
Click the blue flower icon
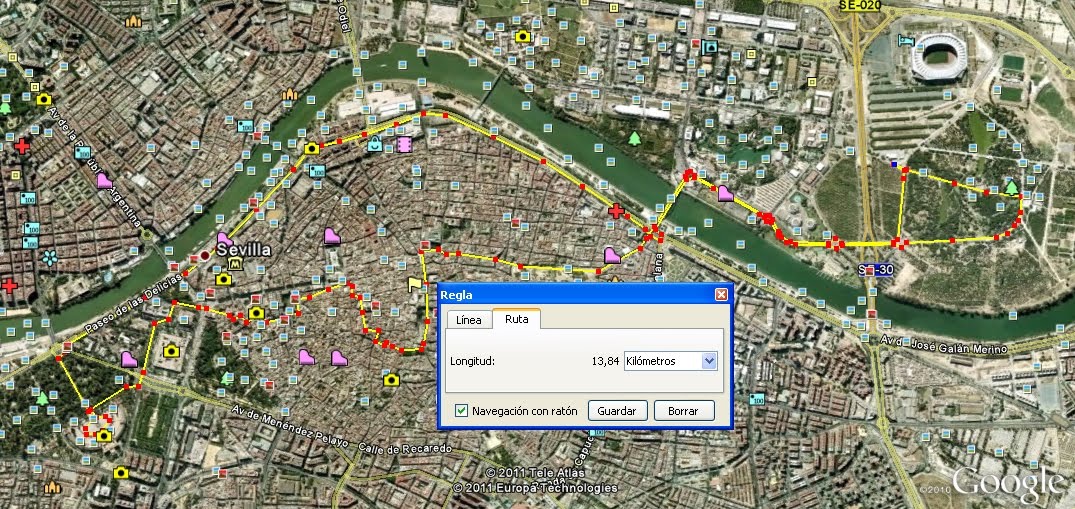(49, 258)
